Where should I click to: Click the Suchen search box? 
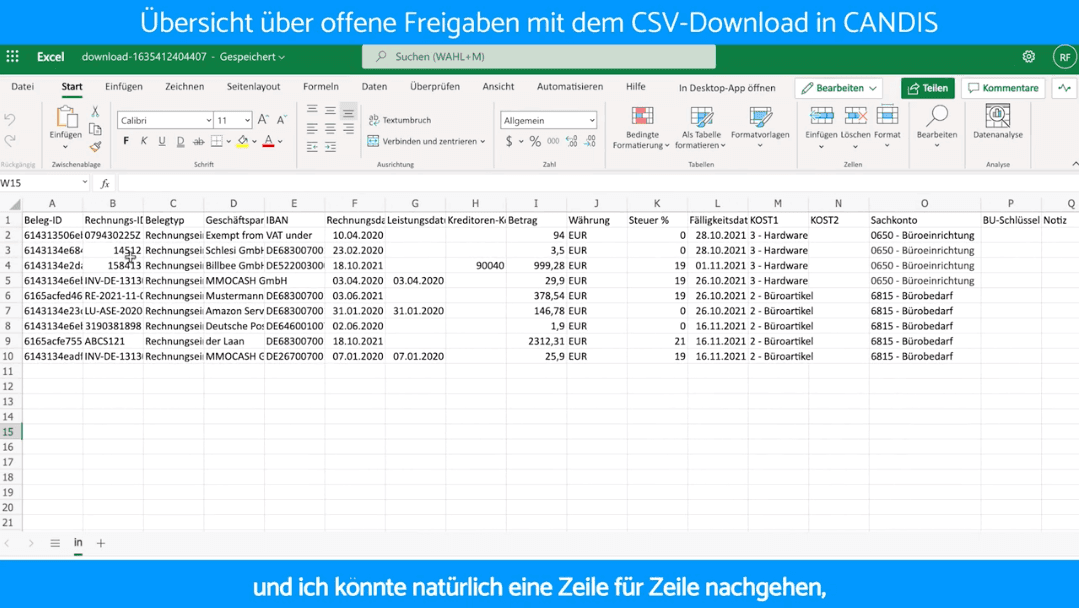click(539, 56)
